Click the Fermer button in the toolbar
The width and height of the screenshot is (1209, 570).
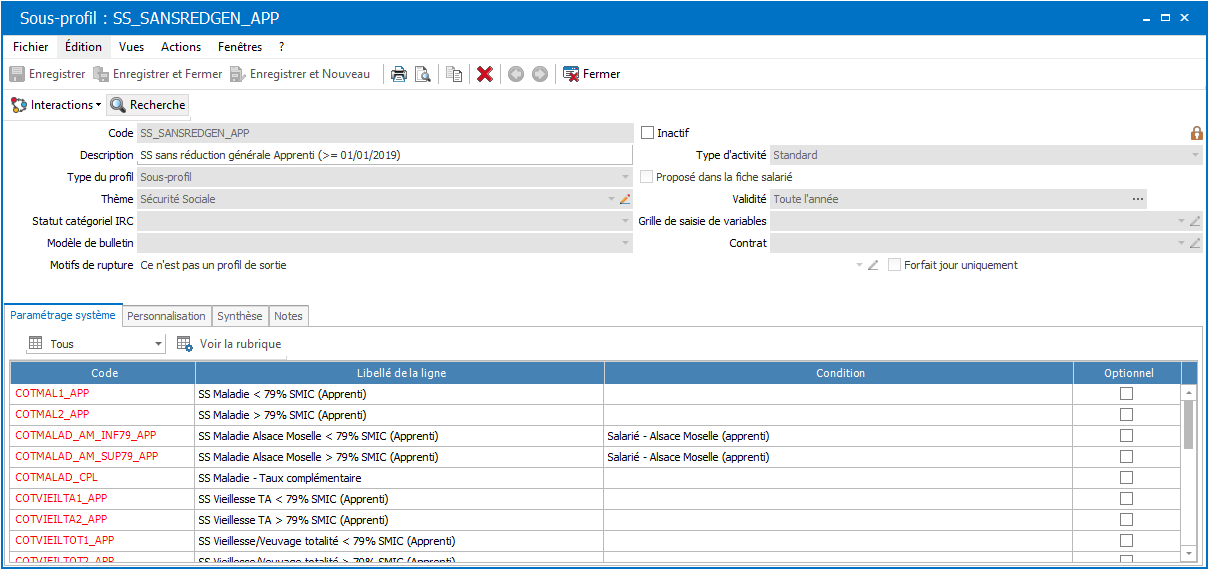[x=592, y=74]
